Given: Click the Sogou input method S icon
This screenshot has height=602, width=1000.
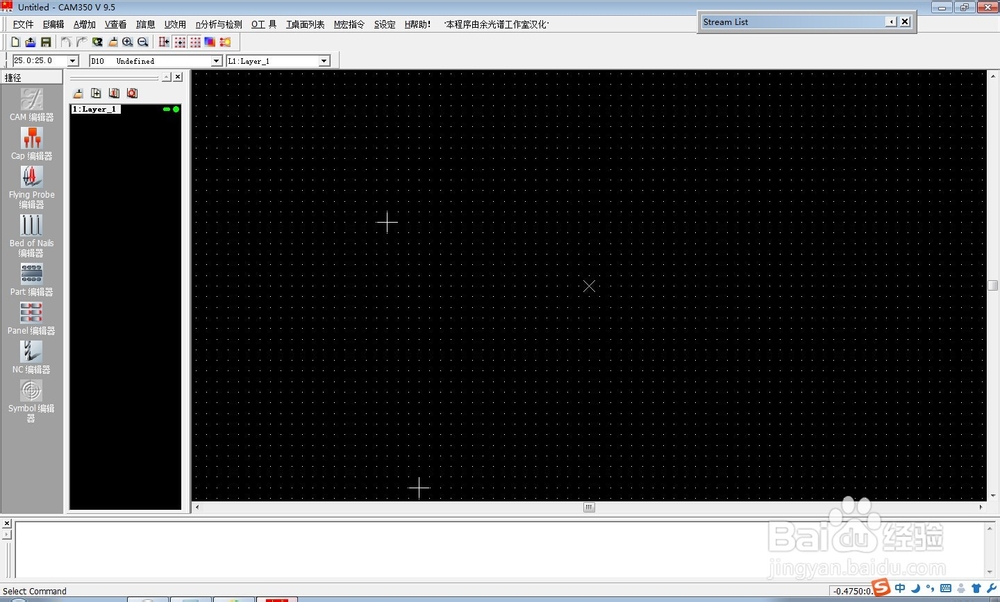Looking at the screenshot, I should 881,587.
